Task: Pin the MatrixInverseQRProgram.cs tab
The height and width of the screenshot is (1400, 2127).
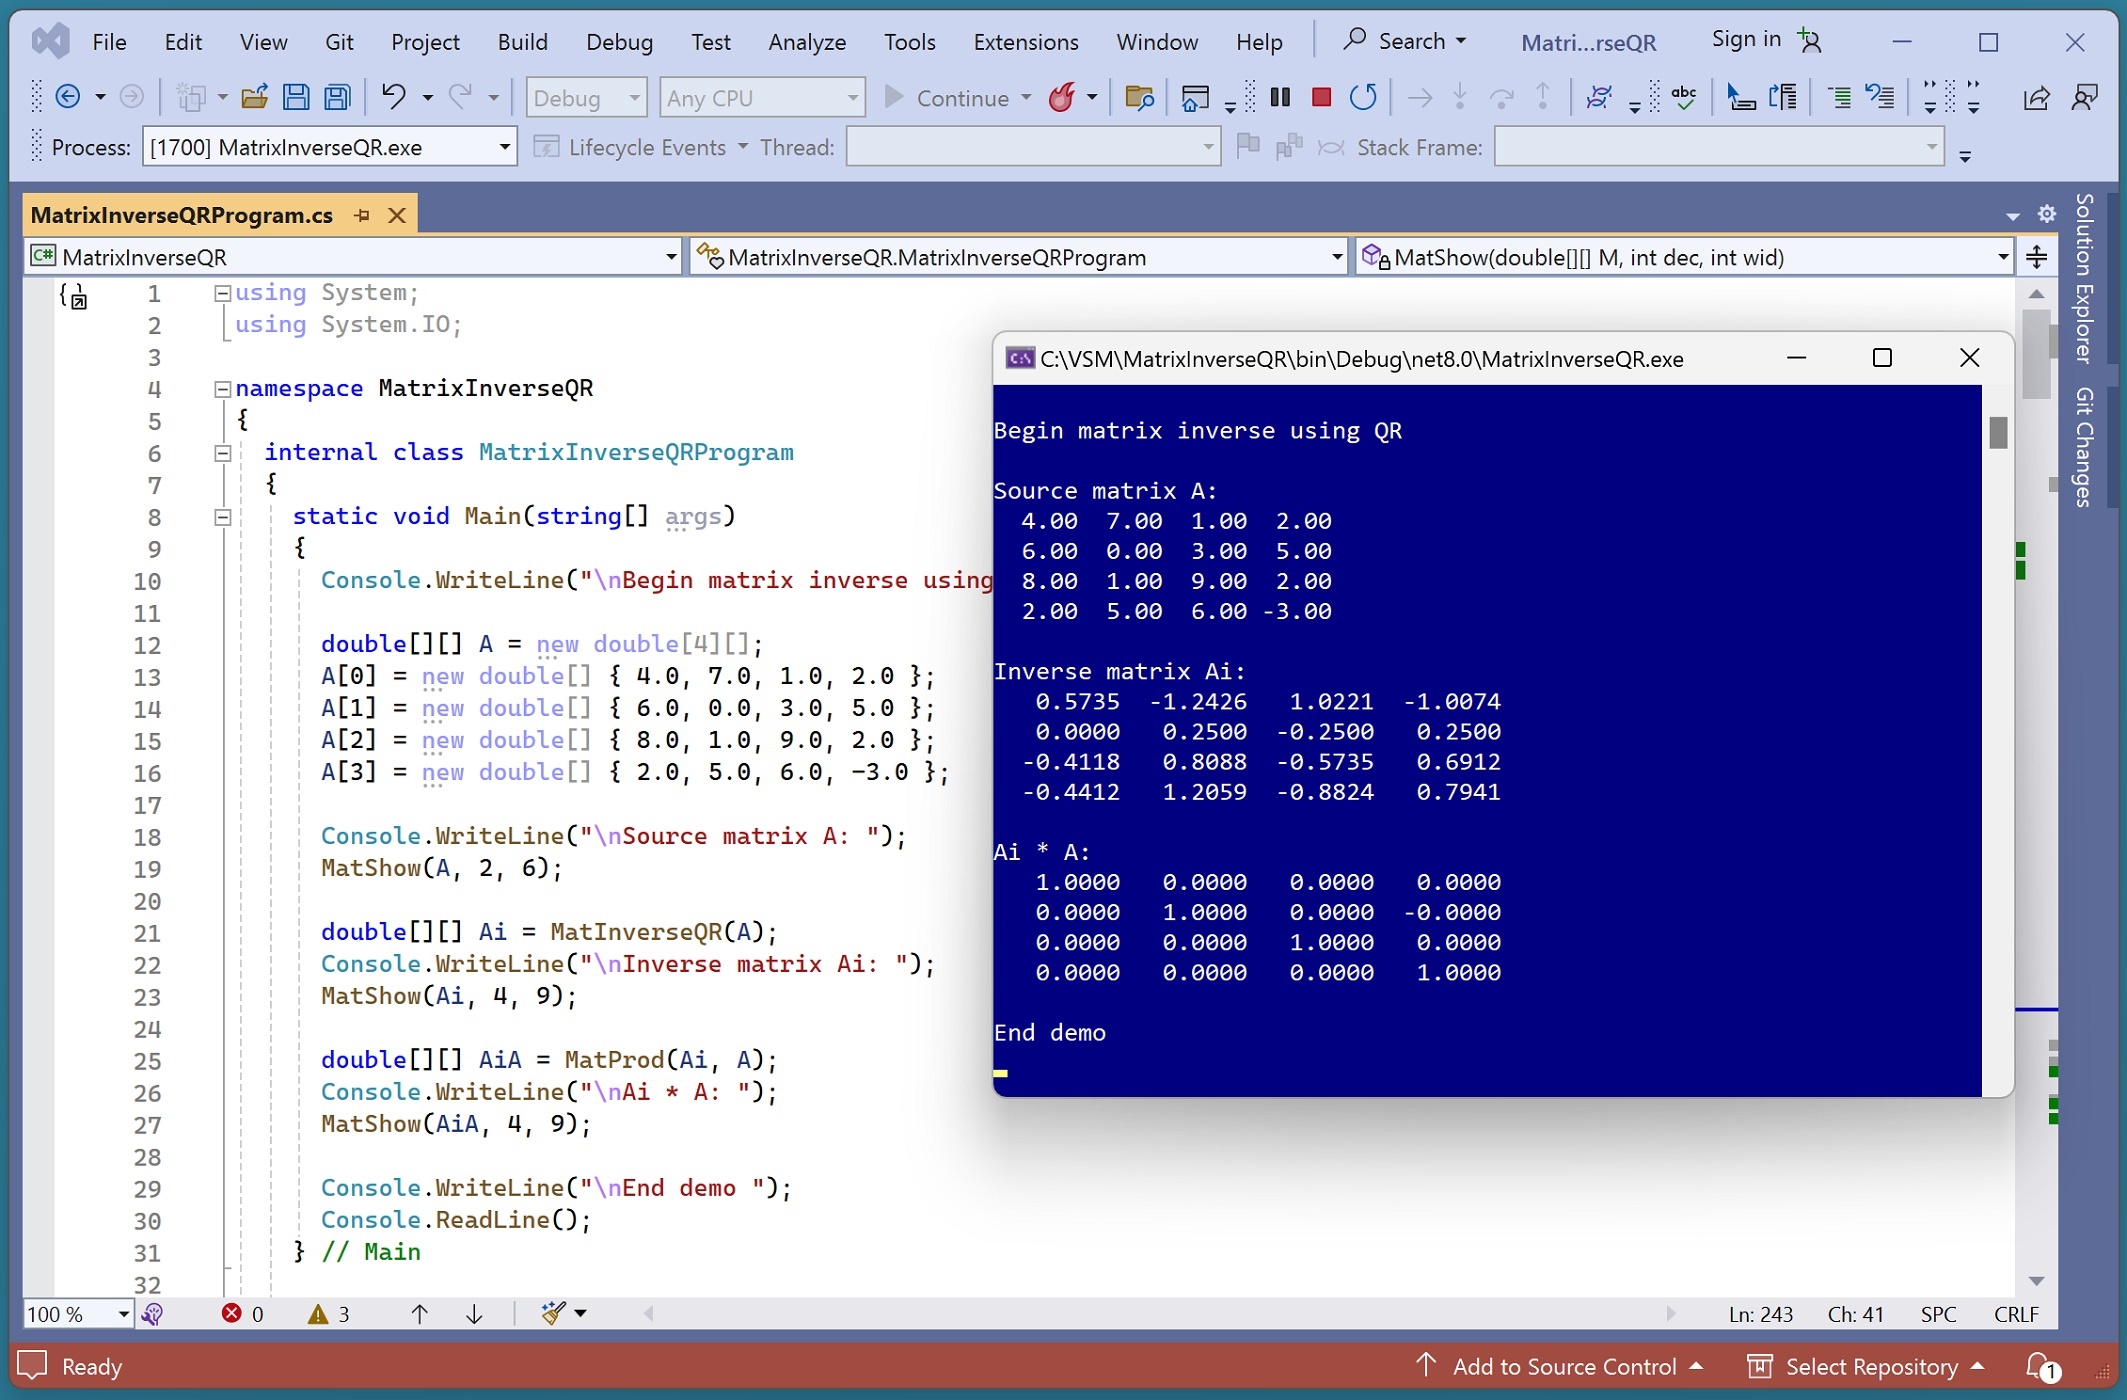Action: click(x=362, y=215)
